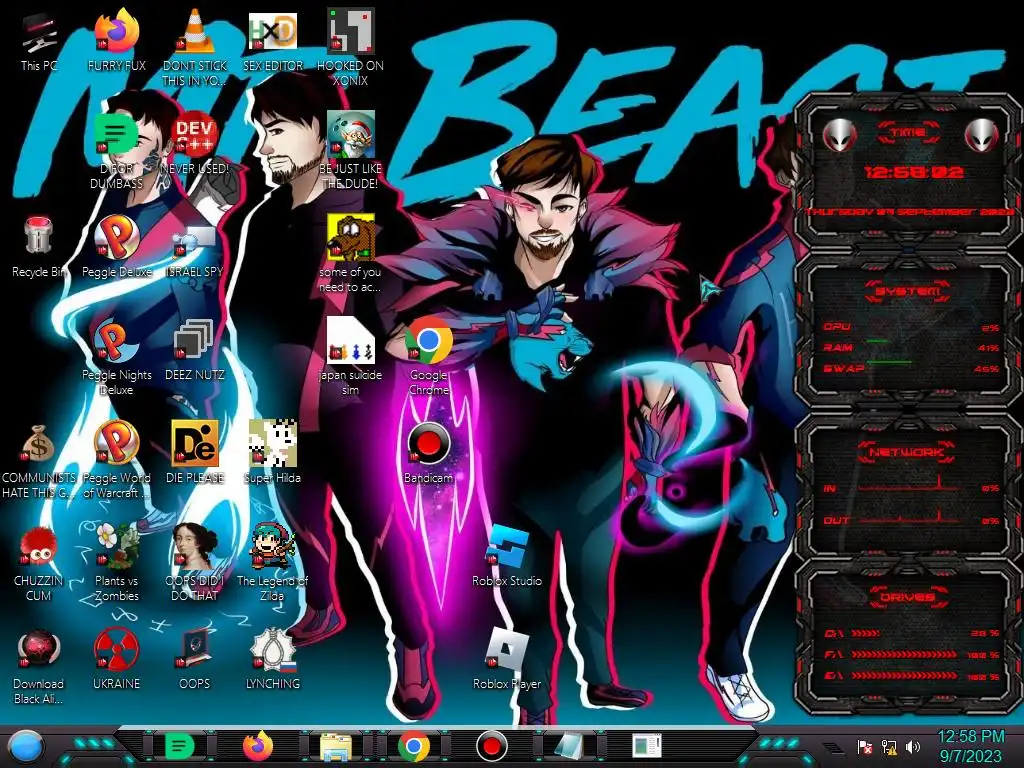
Task: Click the RAM usage row in the System widget
Action: click(x=912, y=347)
